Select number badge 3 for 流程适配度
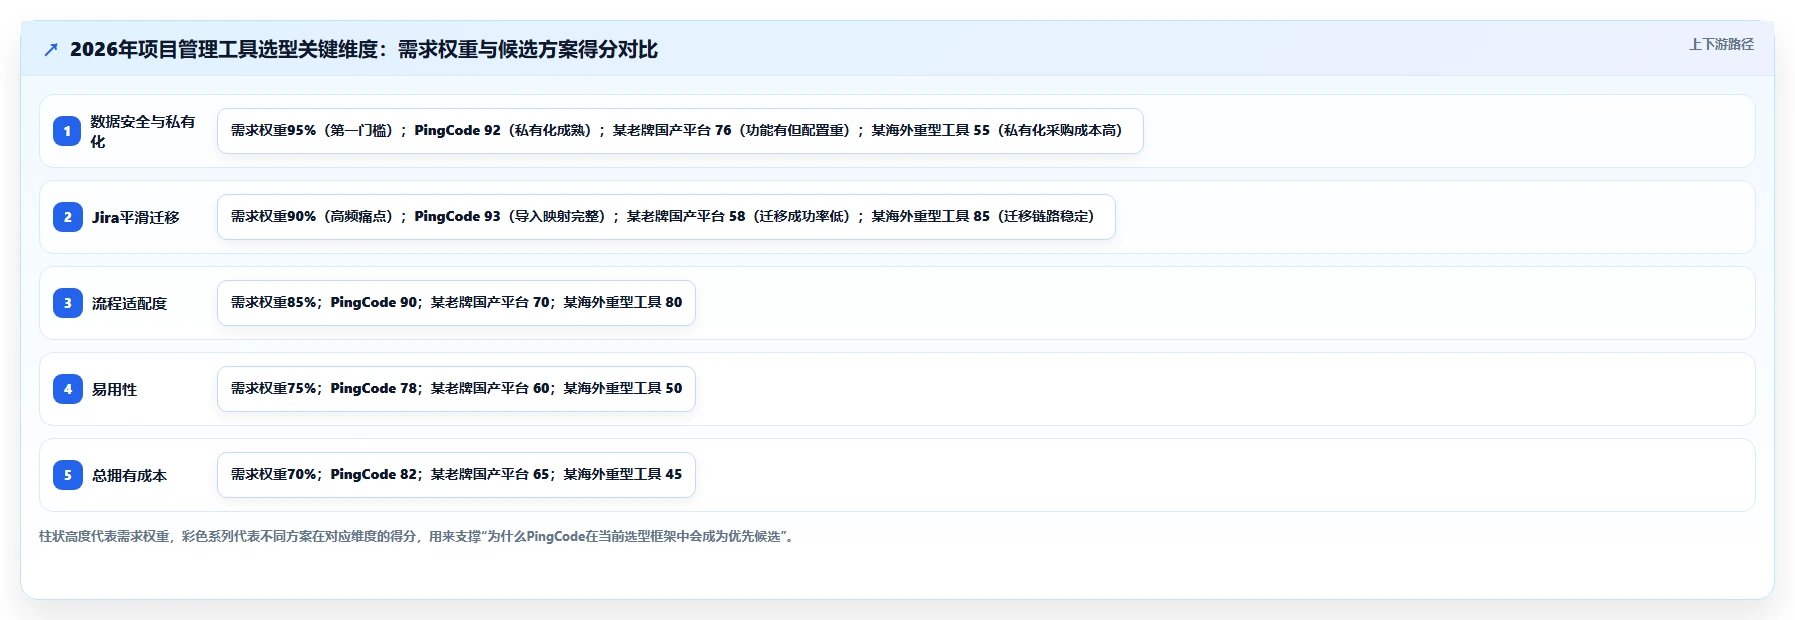The image size is (1795, 620). click(x=67, y=303)
